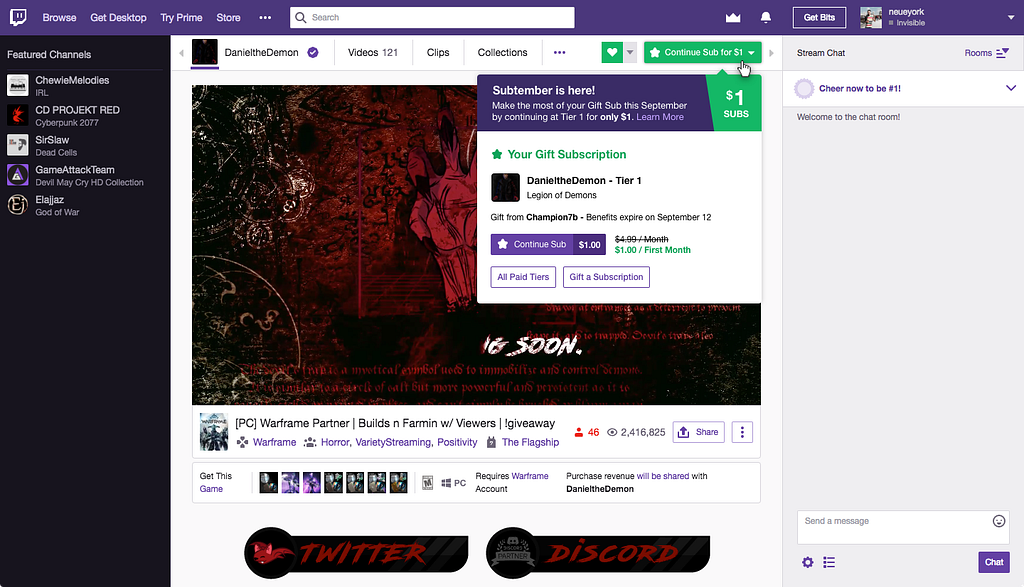Viewport: 1024px width, 587px height.
Task: Click DanieltheDemon Tier 1 subscription avatar
Action: (505, 187)
